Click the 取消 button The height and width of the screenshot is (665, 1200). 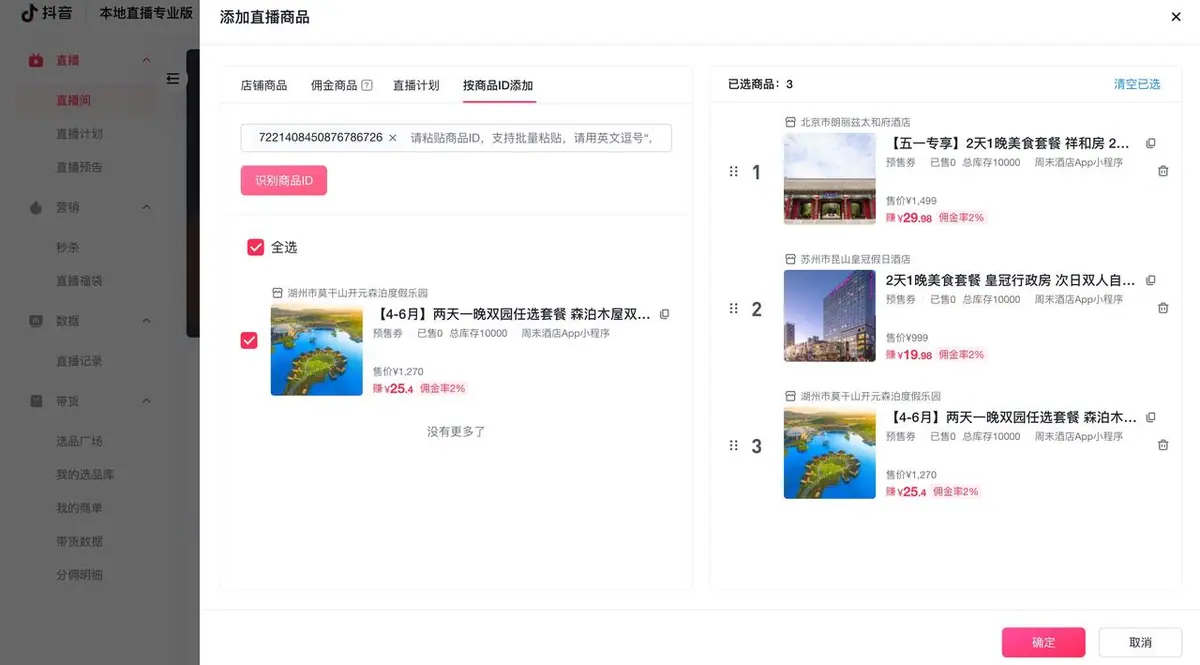coord(1140,642)
